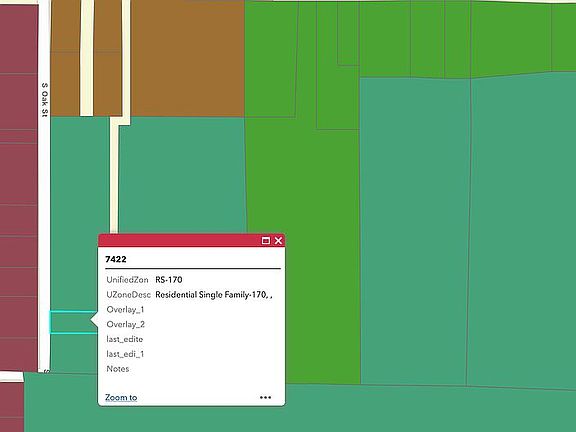Click the UnifiedZon field label
This screenshot has width=576, height=432.
tap(127, 280)
